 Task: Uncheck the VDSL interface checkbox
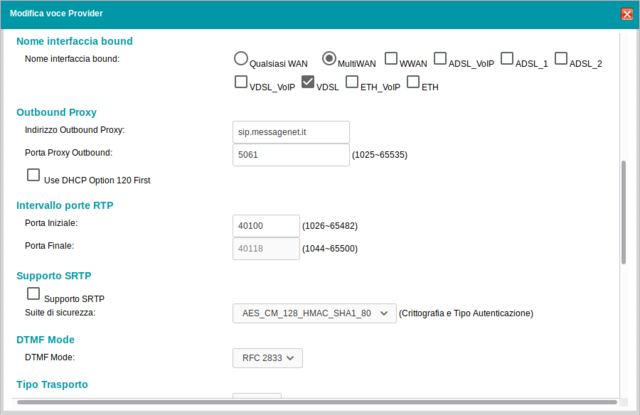[x=308, y=82]
